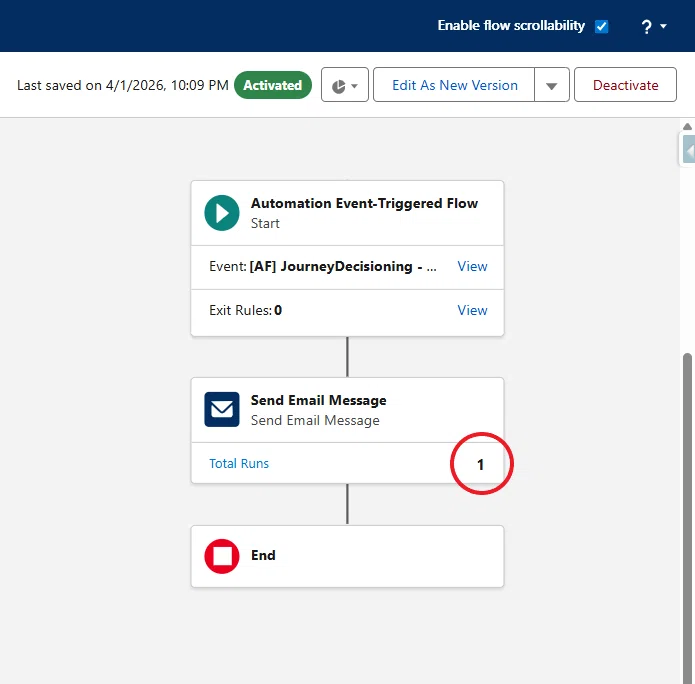Click the vertical scrollbar thumb
The width and height of the screenshot is (695, 684).
pyautogui.click(x=687, y=518)
